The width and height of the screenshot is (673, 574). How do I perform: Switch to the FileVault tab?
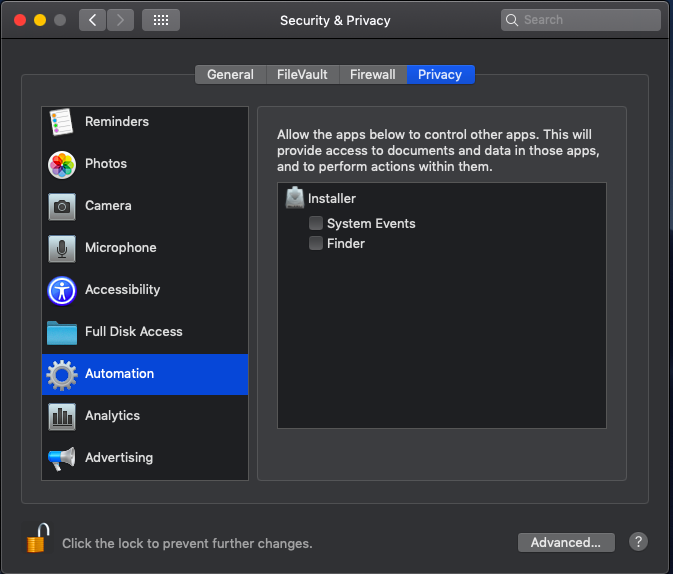pyautogui.click(x=302, y=75)
